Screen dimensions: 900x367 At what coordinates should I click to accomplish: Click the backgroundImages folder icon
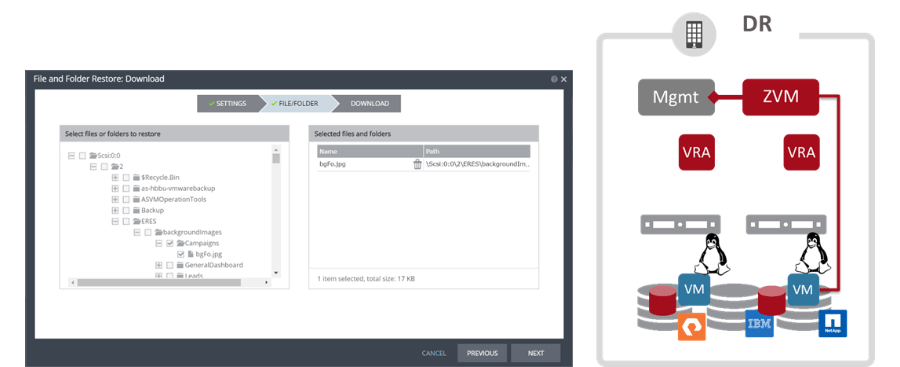tap(159, 232)
